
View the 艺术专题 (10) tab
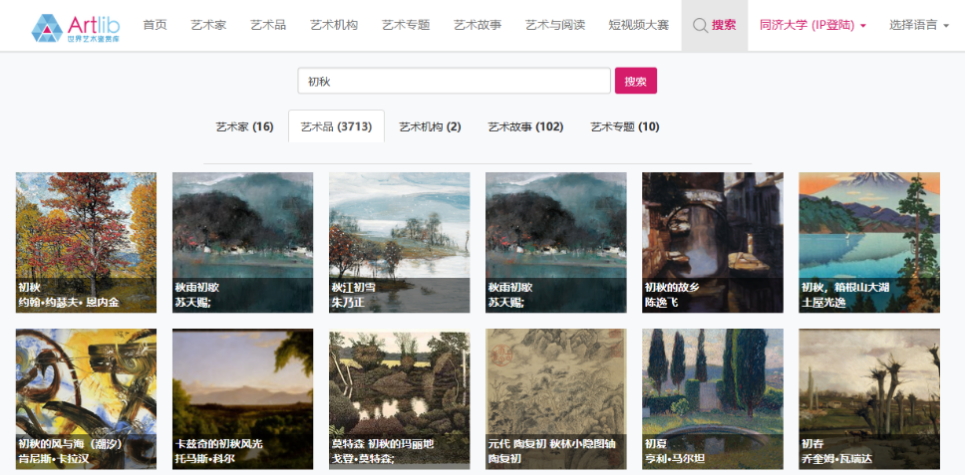click(x=624, y=127)
